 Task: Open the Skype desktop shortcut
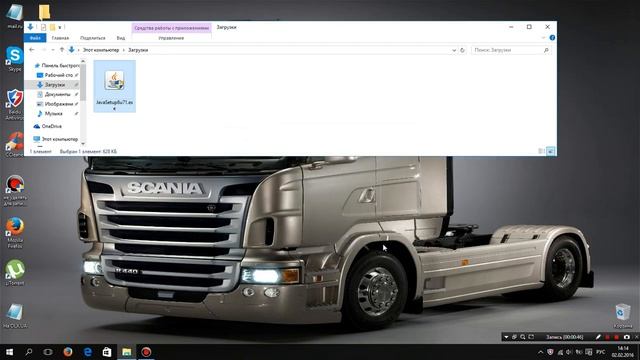click(x=15, y=59)
